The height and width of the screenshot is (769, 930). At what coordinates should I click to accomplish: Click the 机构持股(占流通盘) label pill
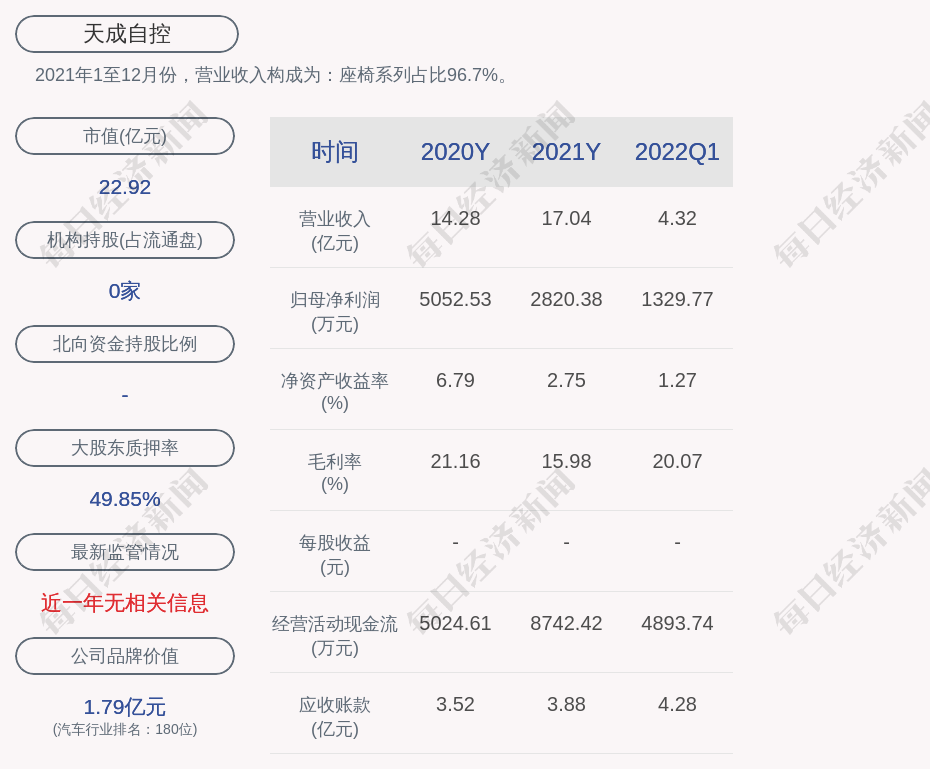click(125, 240)
